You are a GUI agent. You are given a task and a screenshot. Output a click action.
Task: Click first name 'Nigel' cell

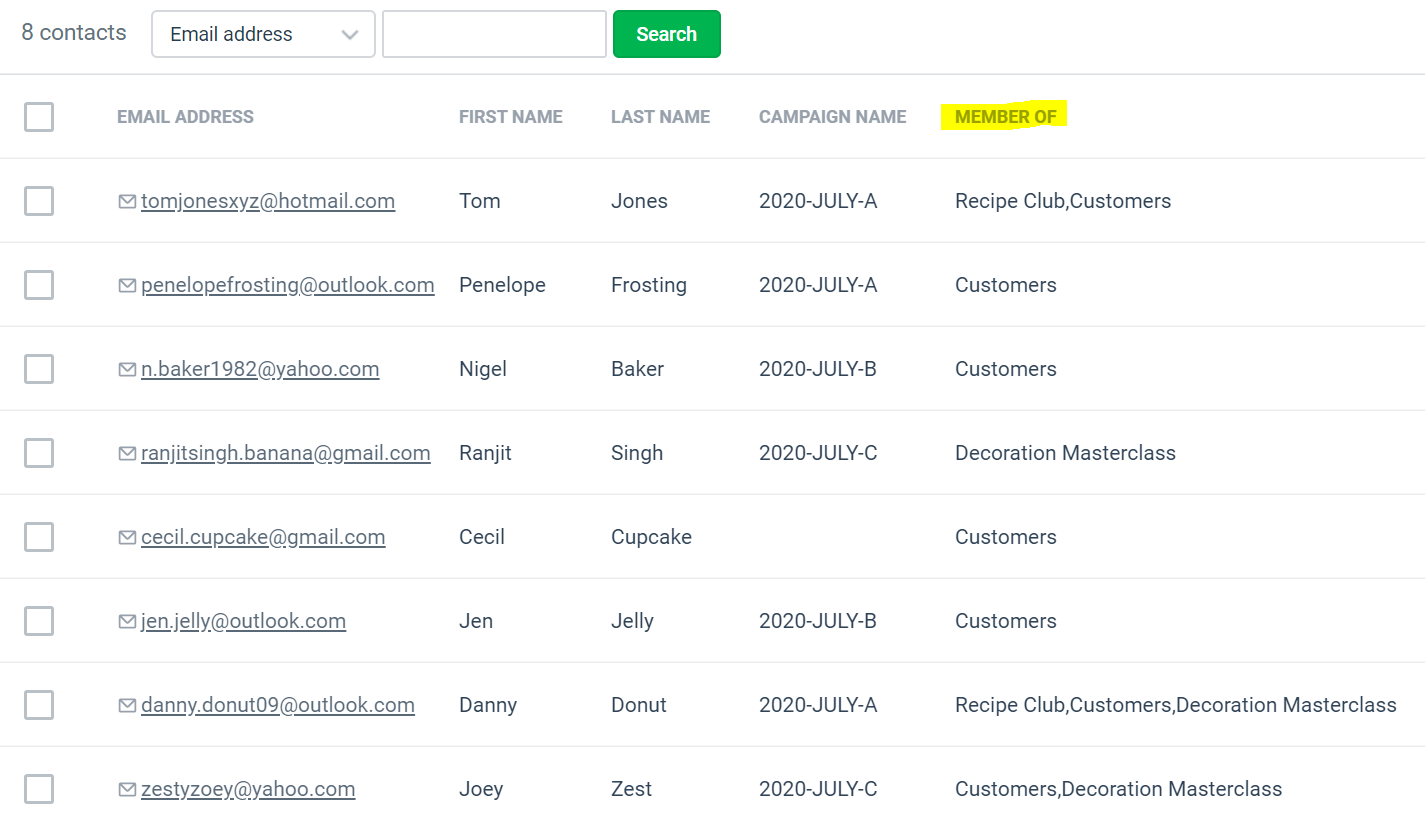pyautogui.click(x=483, y=369)
